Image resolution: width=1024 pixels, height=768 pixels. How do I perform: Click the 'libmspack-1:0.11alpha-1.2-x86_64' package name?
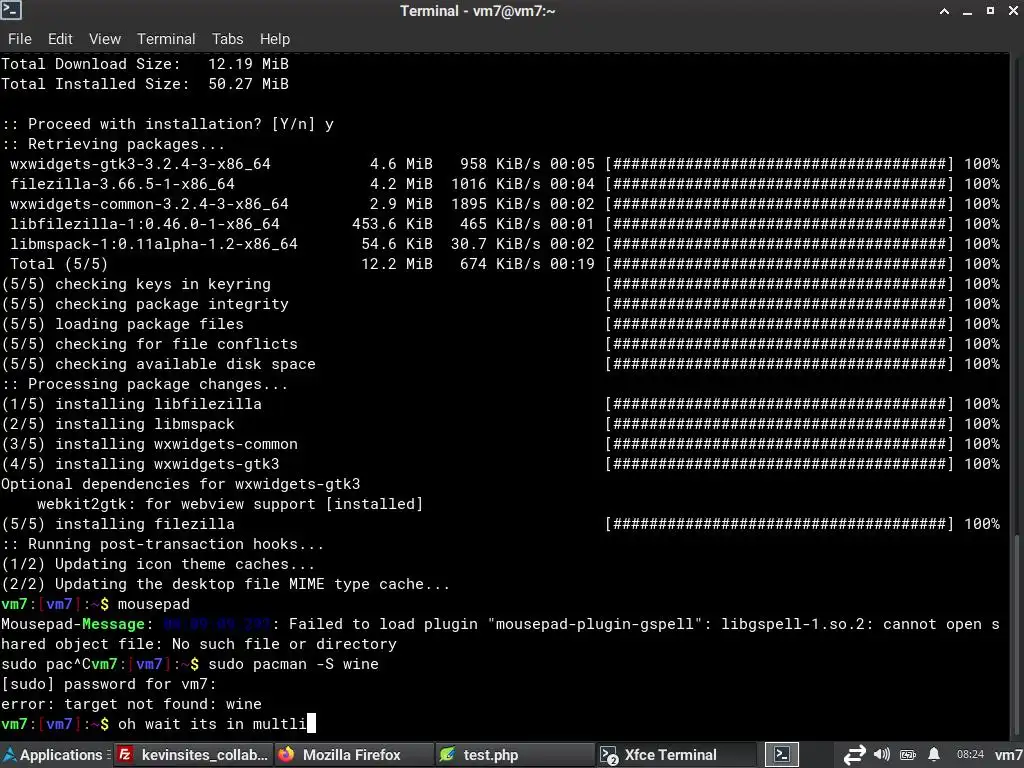(x=153, y=244)
